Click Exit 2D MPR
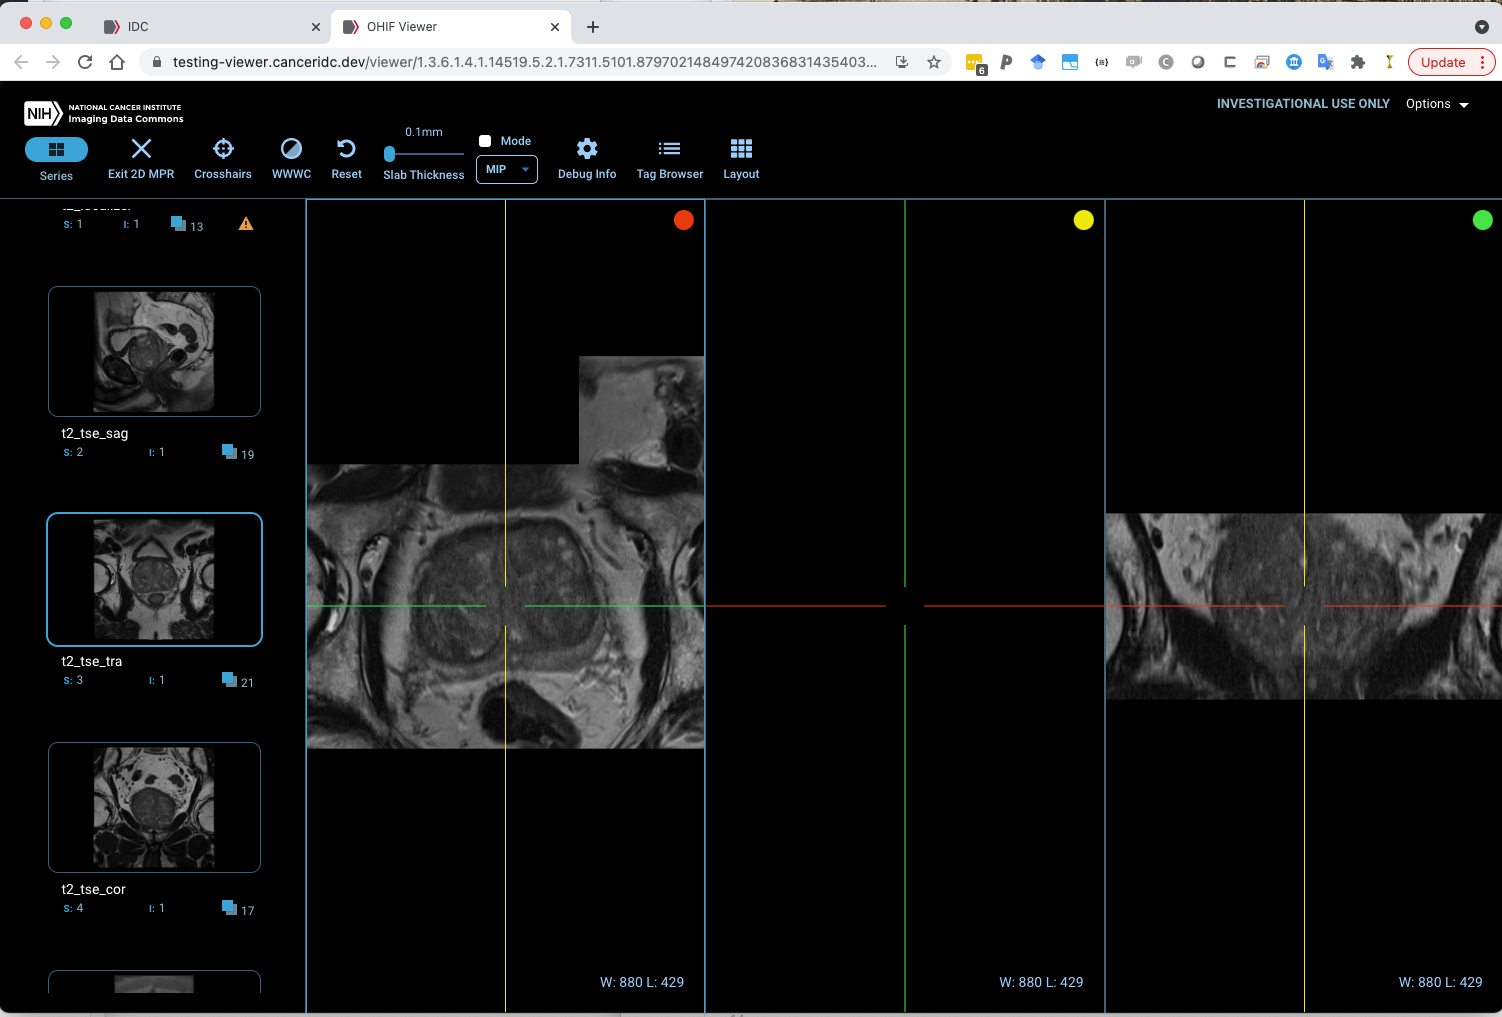The width and height of the screenshot is (1502, 1017). click(x=140, y=158)
